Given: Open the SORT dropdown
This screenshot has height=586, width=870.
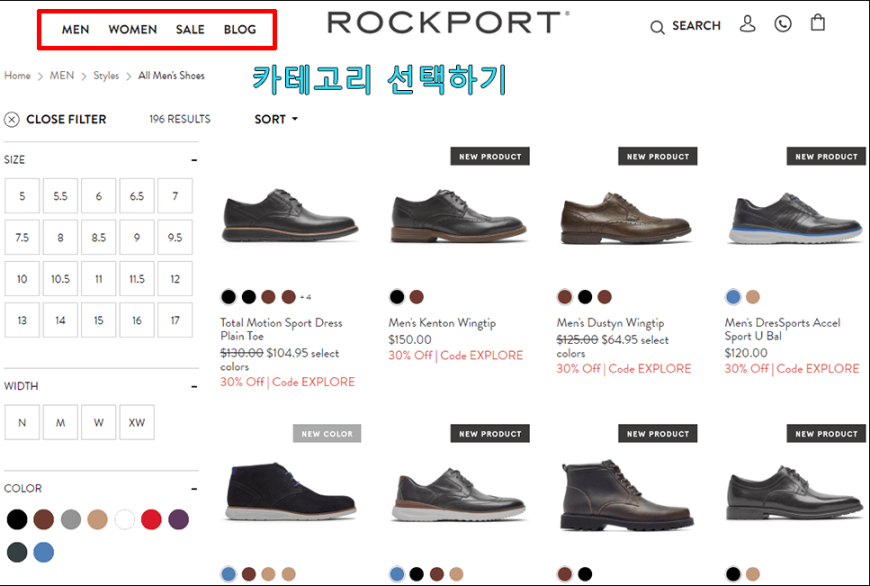Looking at the screenshot, I should (x=276, y=119).
